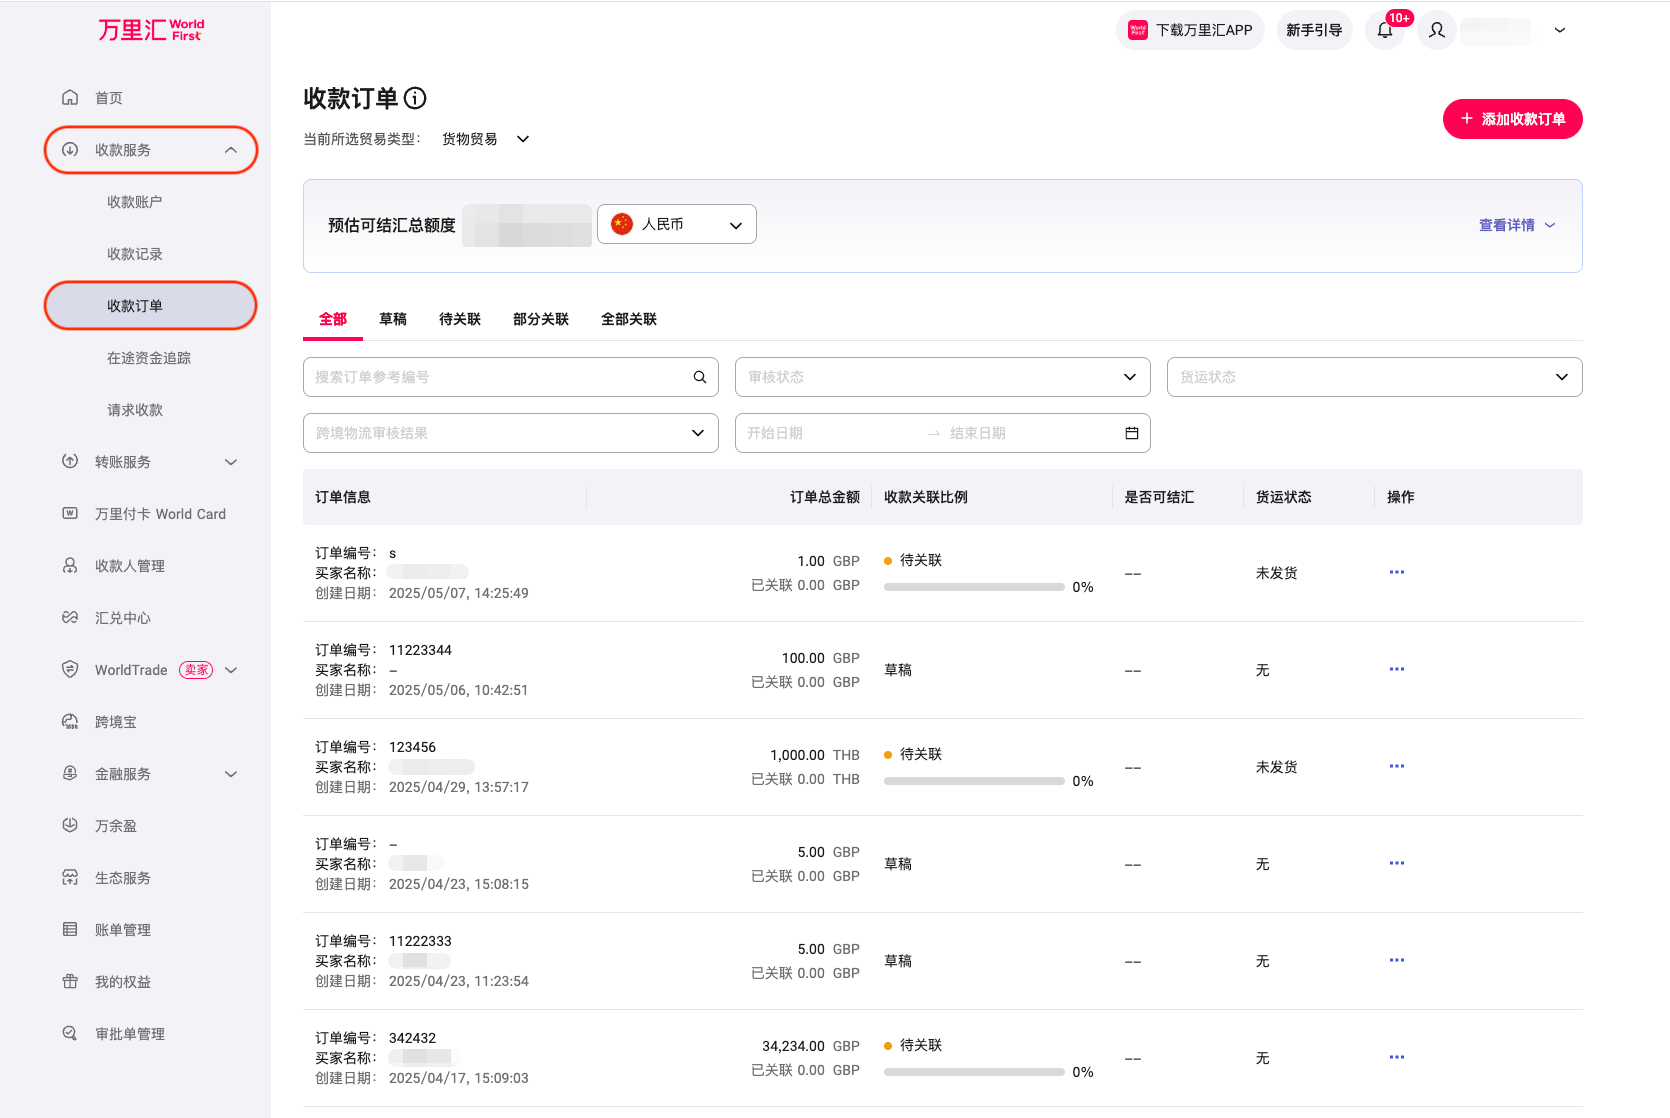Open the calendar icon in date range
Screen dimensions: 1670x1118
(1132, 433)
